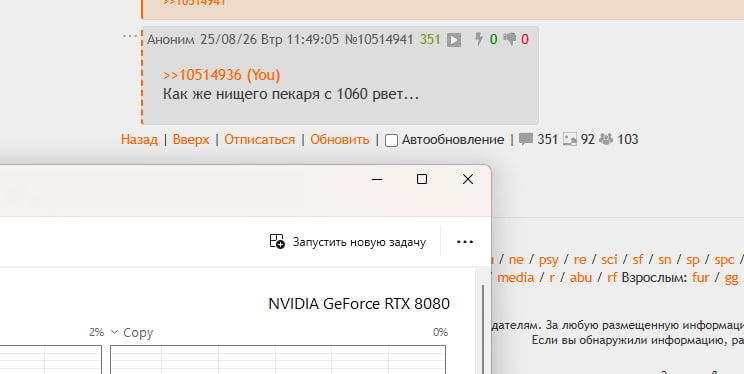This screenshot has width=744, height=374.
Task: Open the /sci/ board link
Action: click(x=609, y=260)
